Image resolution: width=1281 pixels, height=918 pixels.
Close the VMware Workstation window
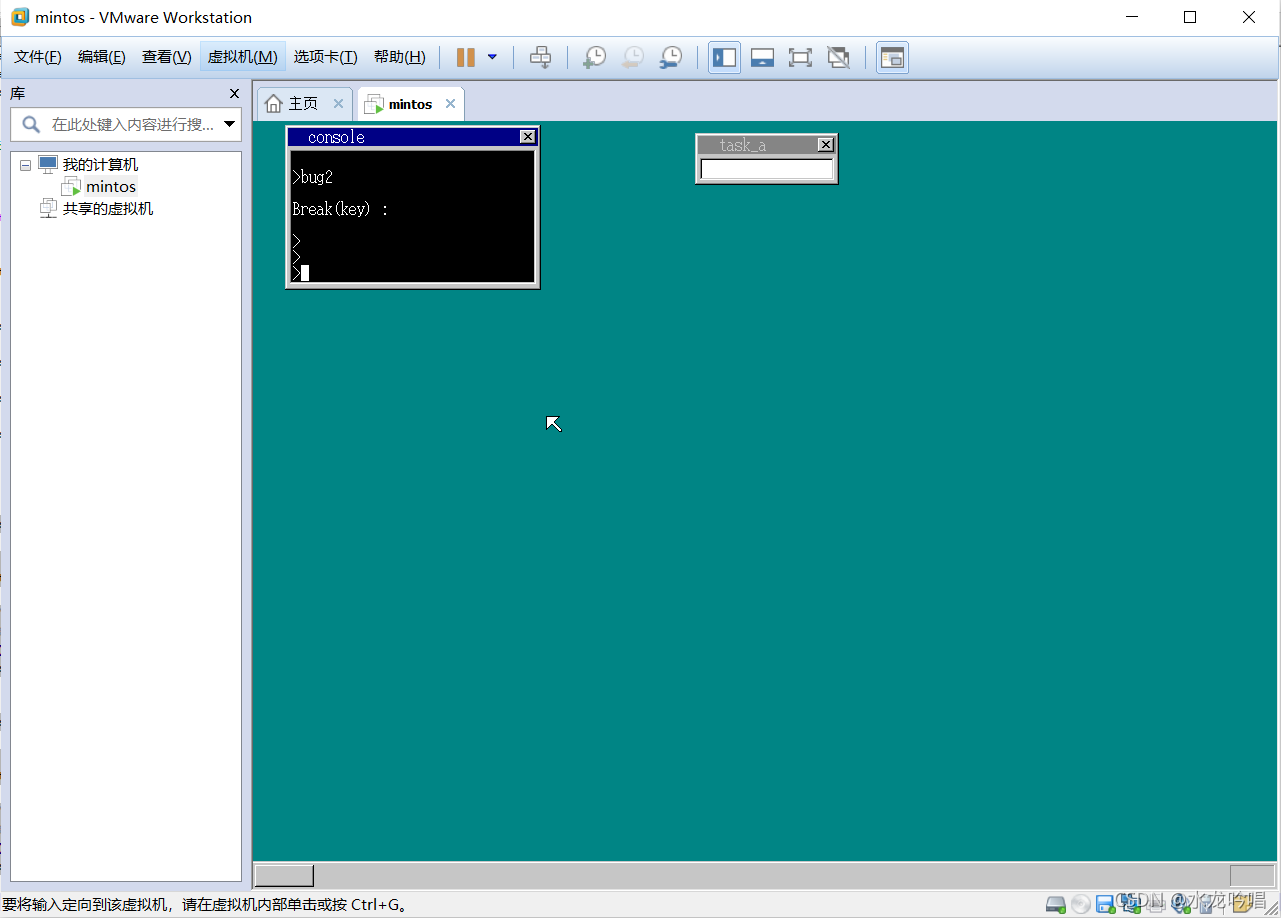tap(1249, 17)
